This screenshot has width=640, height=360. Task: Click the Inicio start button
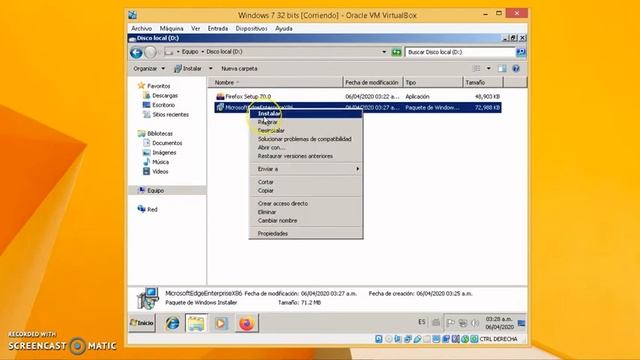pyautogui.click(x=142, y=323)
